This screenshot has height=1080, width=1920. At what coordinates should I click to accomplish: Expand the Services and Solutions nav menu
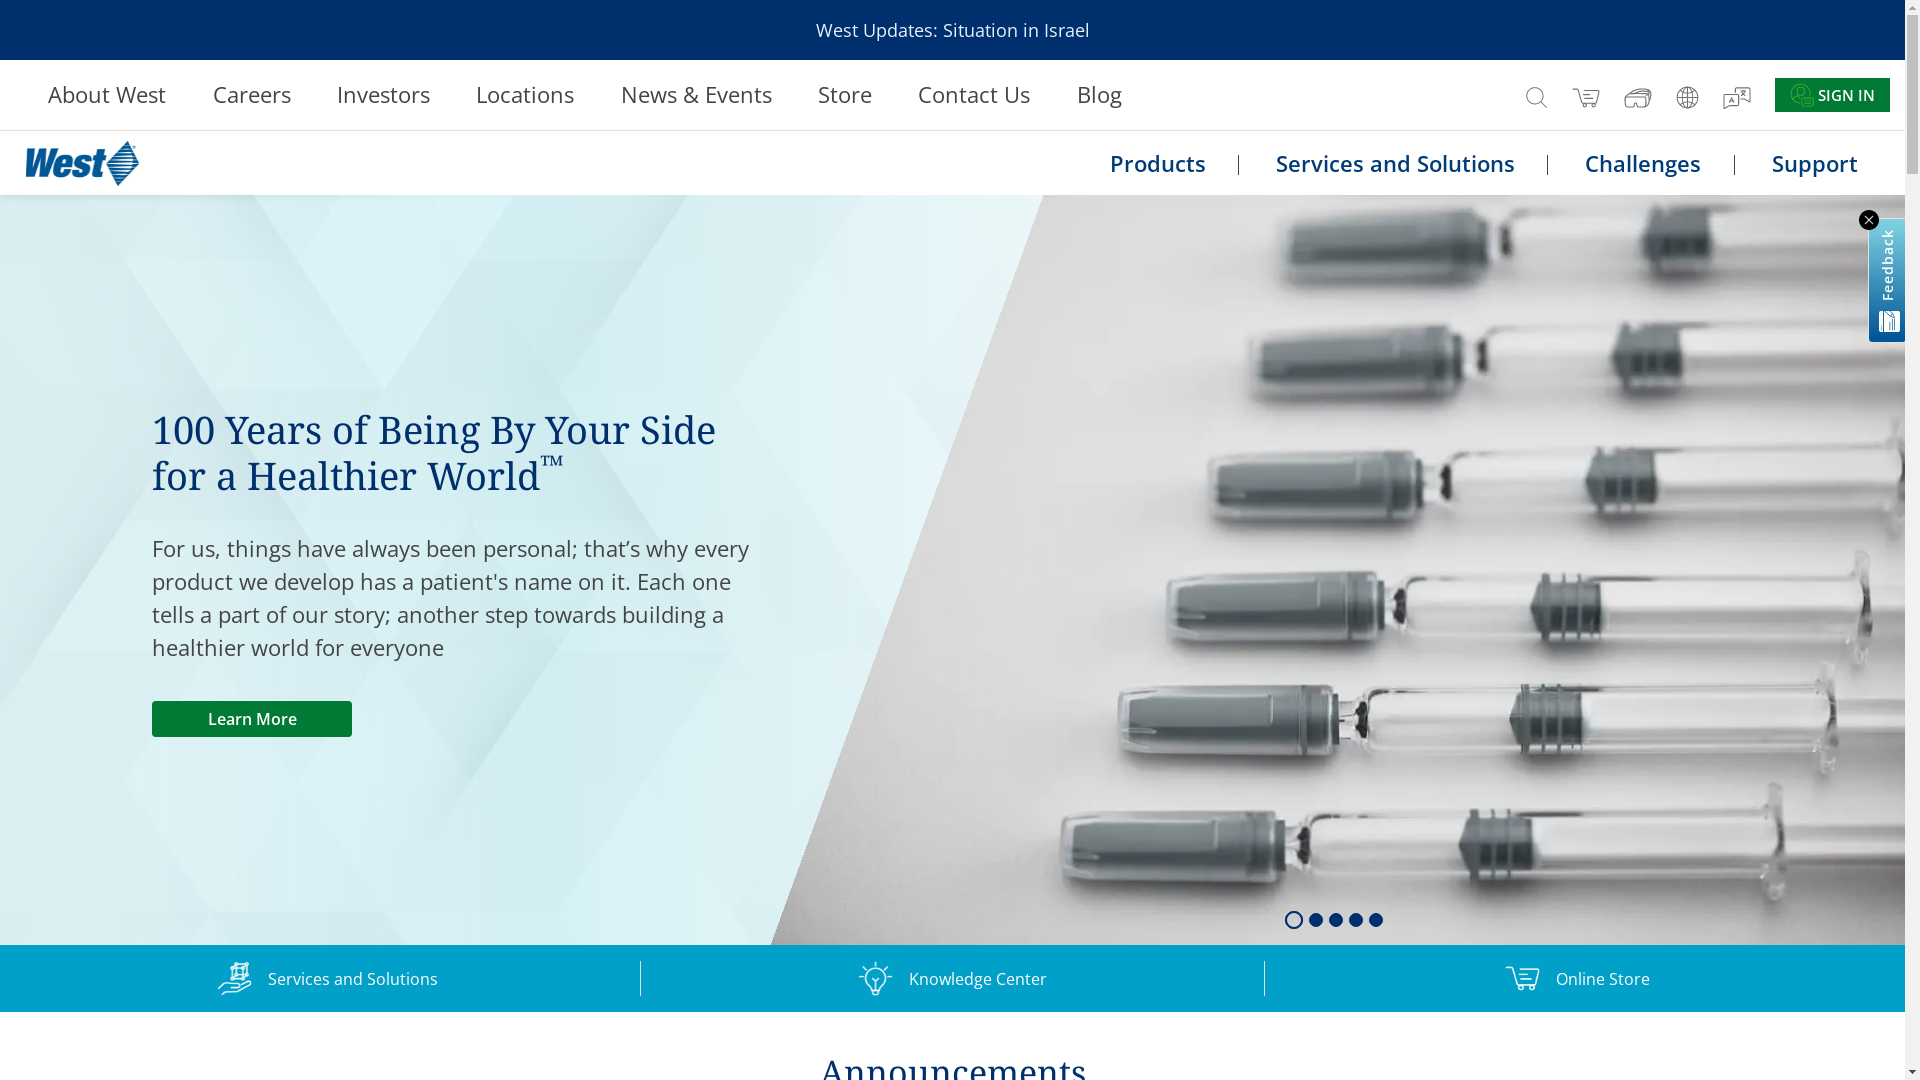[1394, 163]
